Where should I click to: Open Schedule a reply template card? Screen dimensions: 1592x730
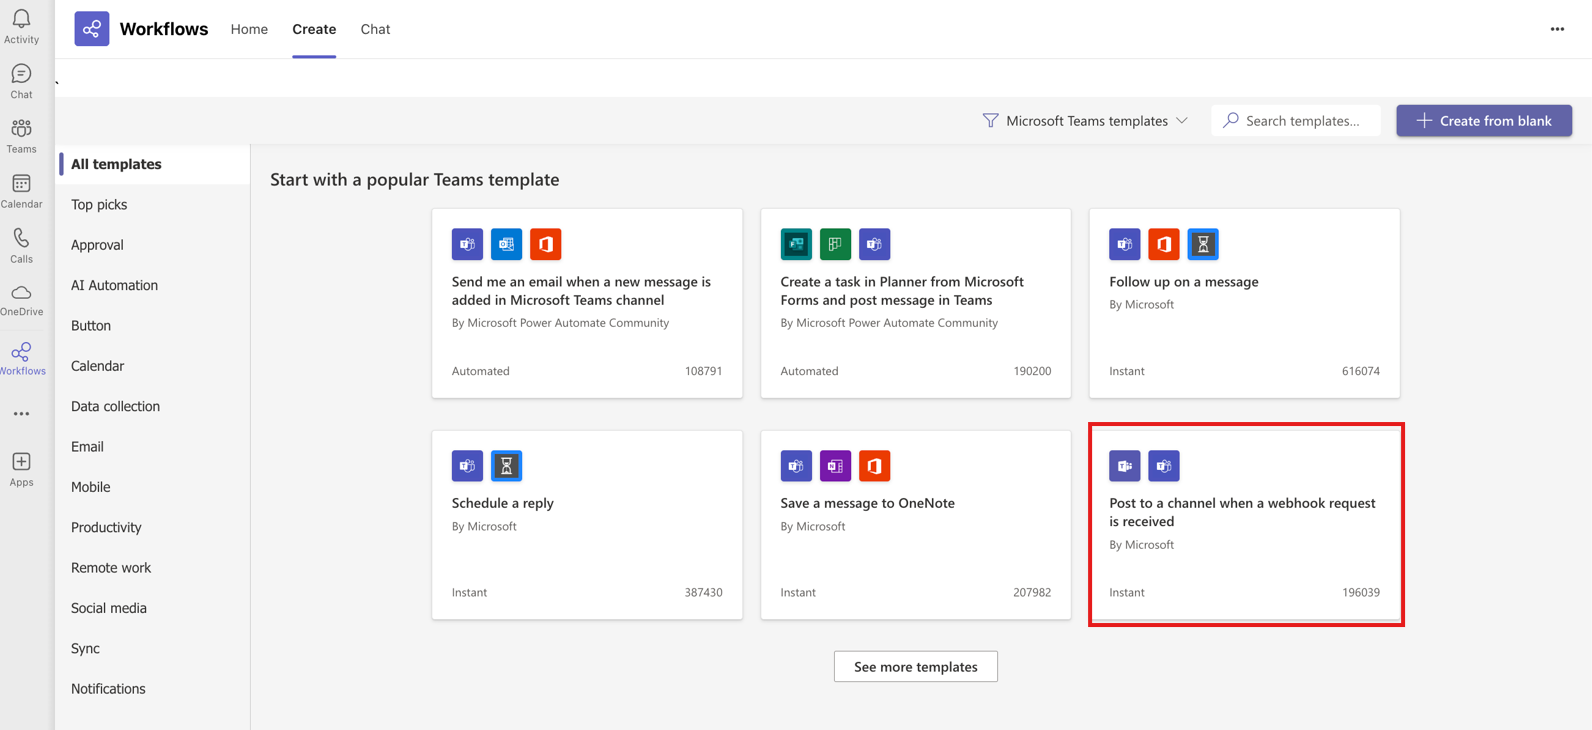(587, 525)
